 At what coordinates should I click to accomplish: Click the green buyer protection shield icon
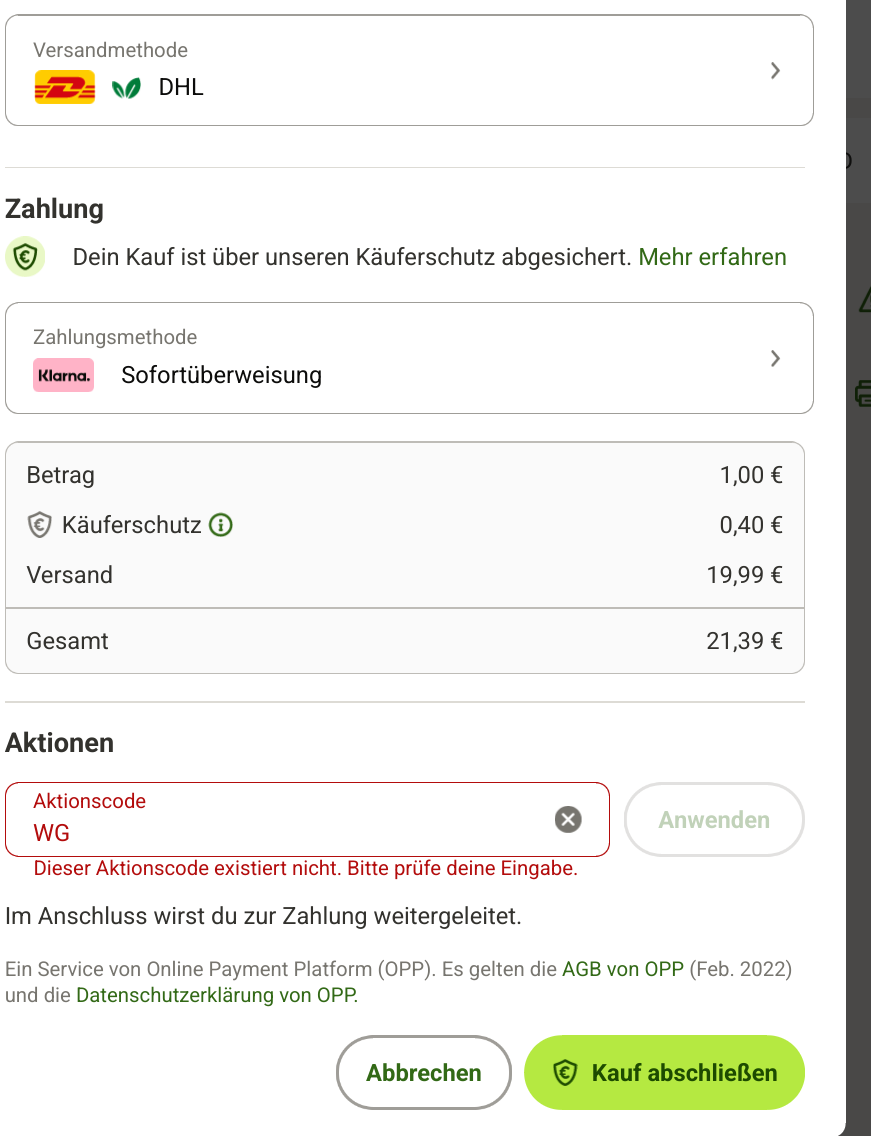point(25,256)
